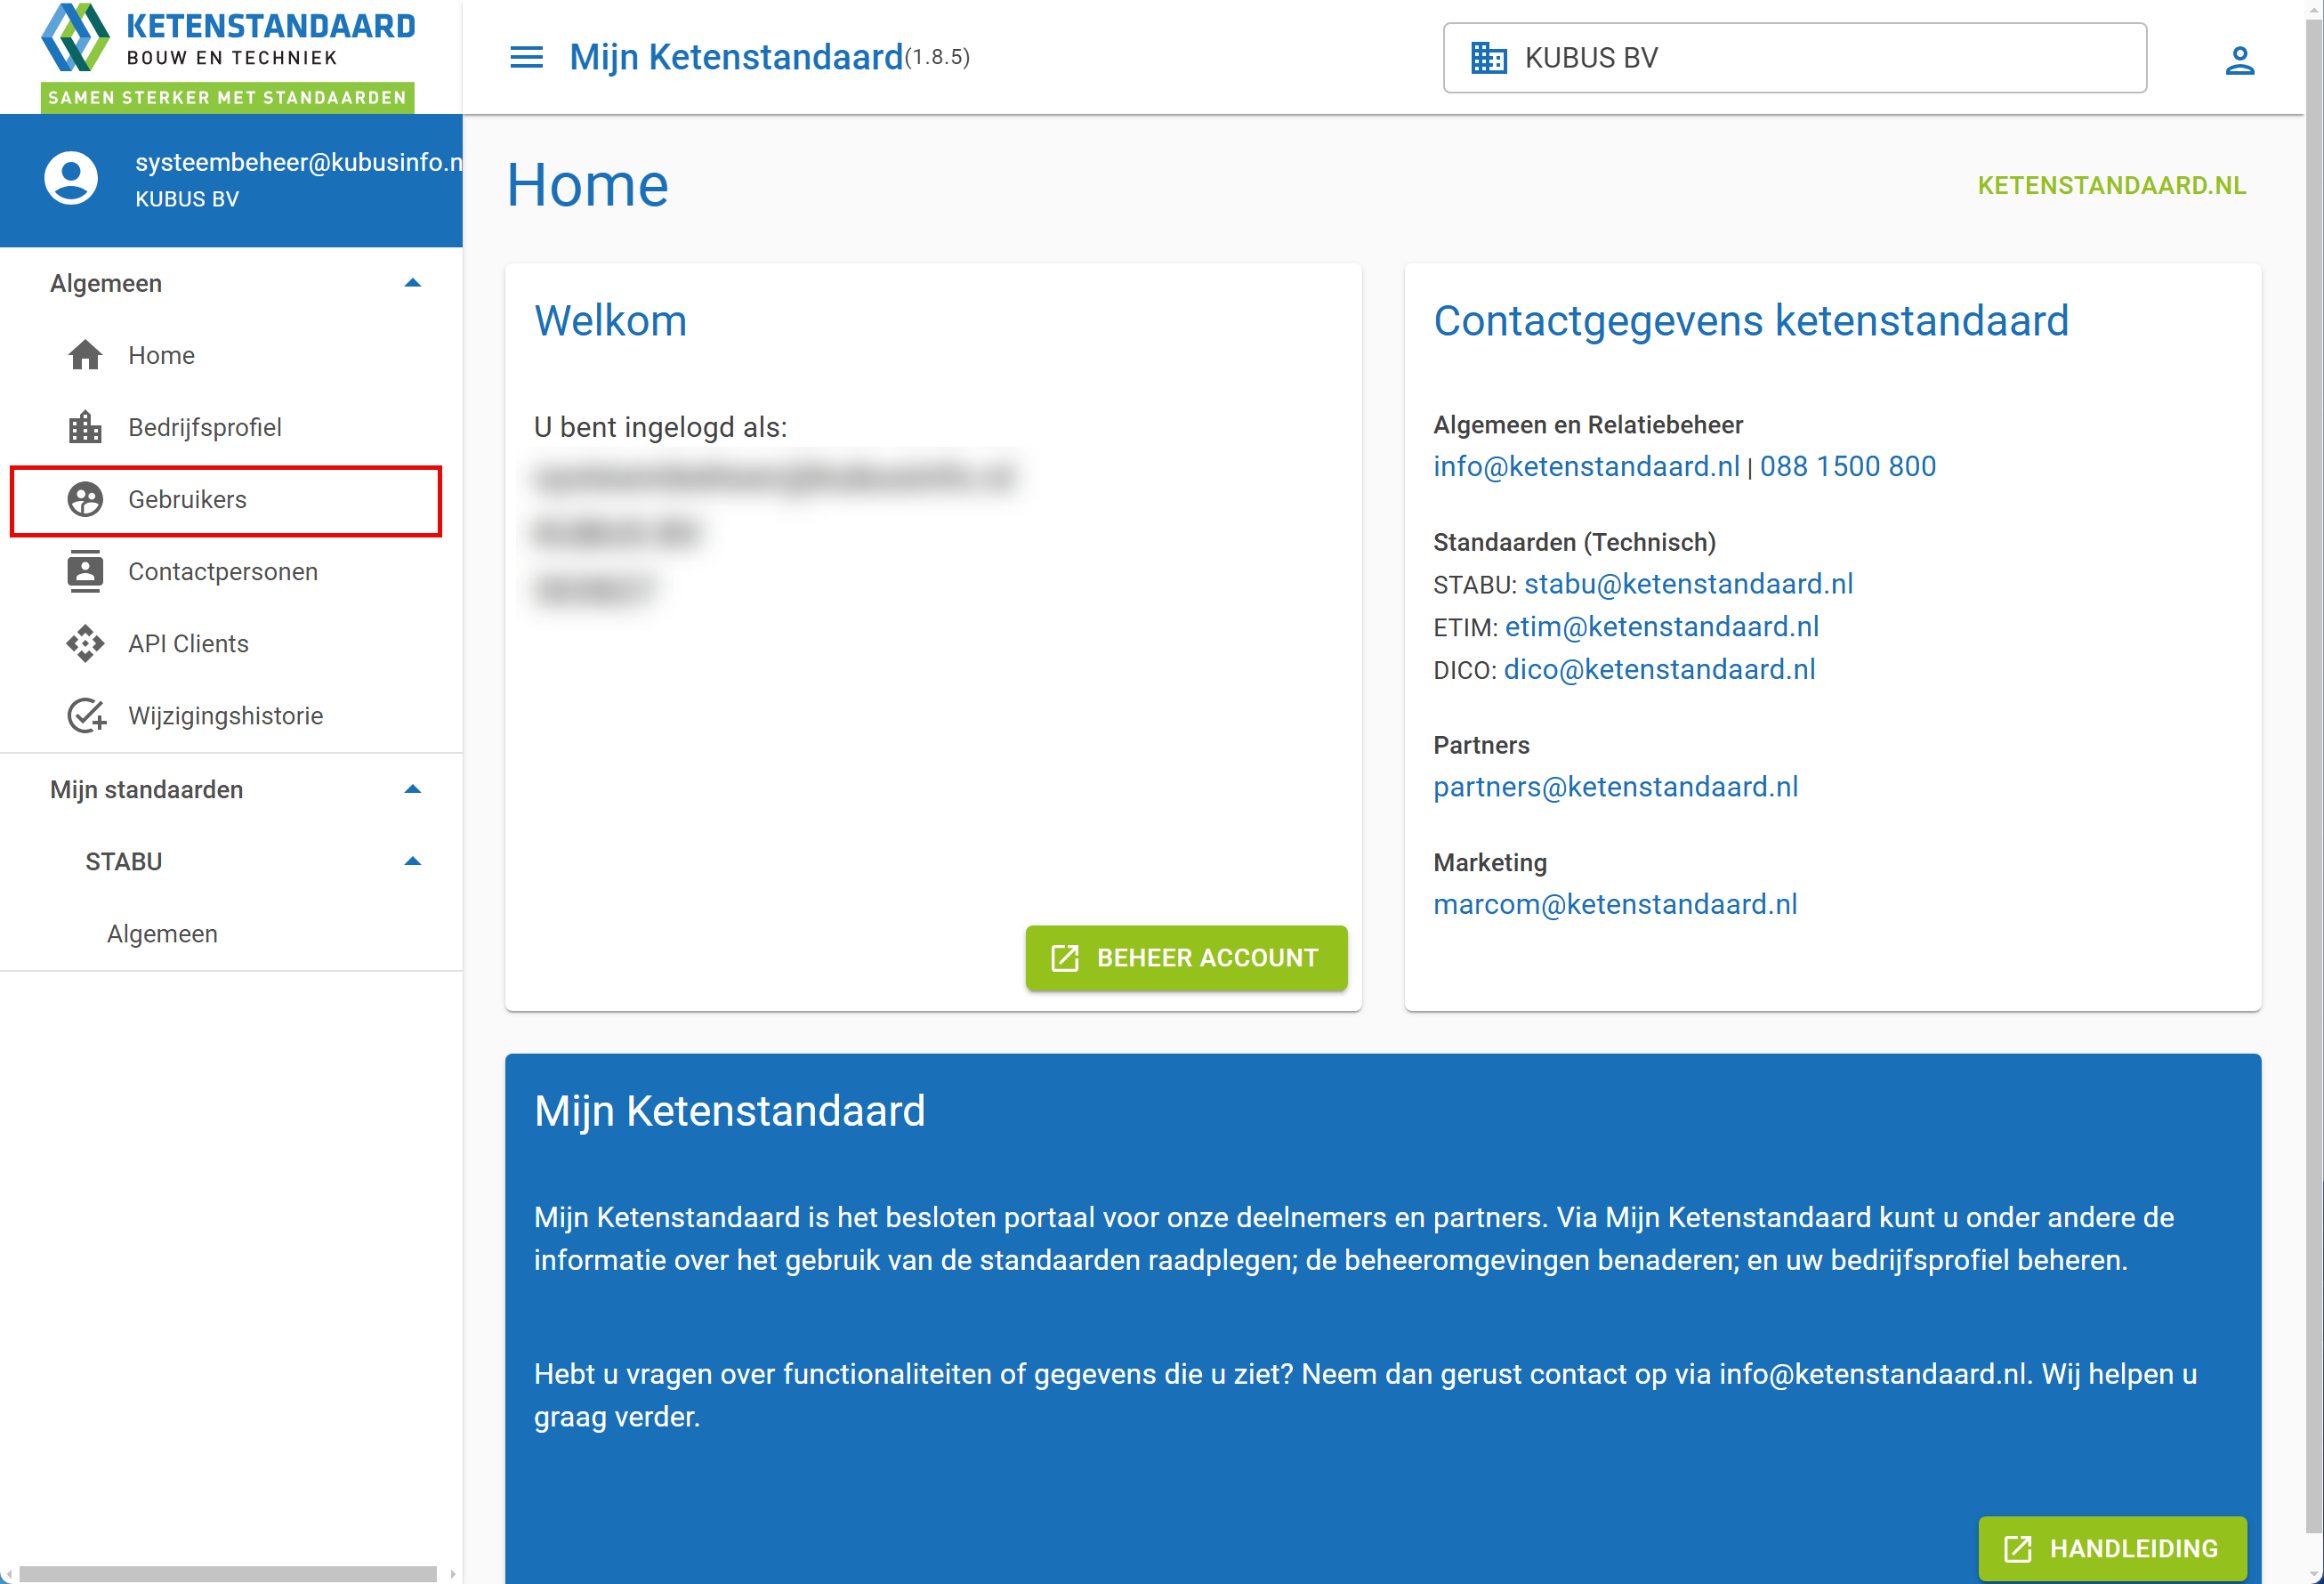The image size is (2324, 1584).
Task: Click dico@ketenstandaard.nl email link
Action: click(1659, 670)
